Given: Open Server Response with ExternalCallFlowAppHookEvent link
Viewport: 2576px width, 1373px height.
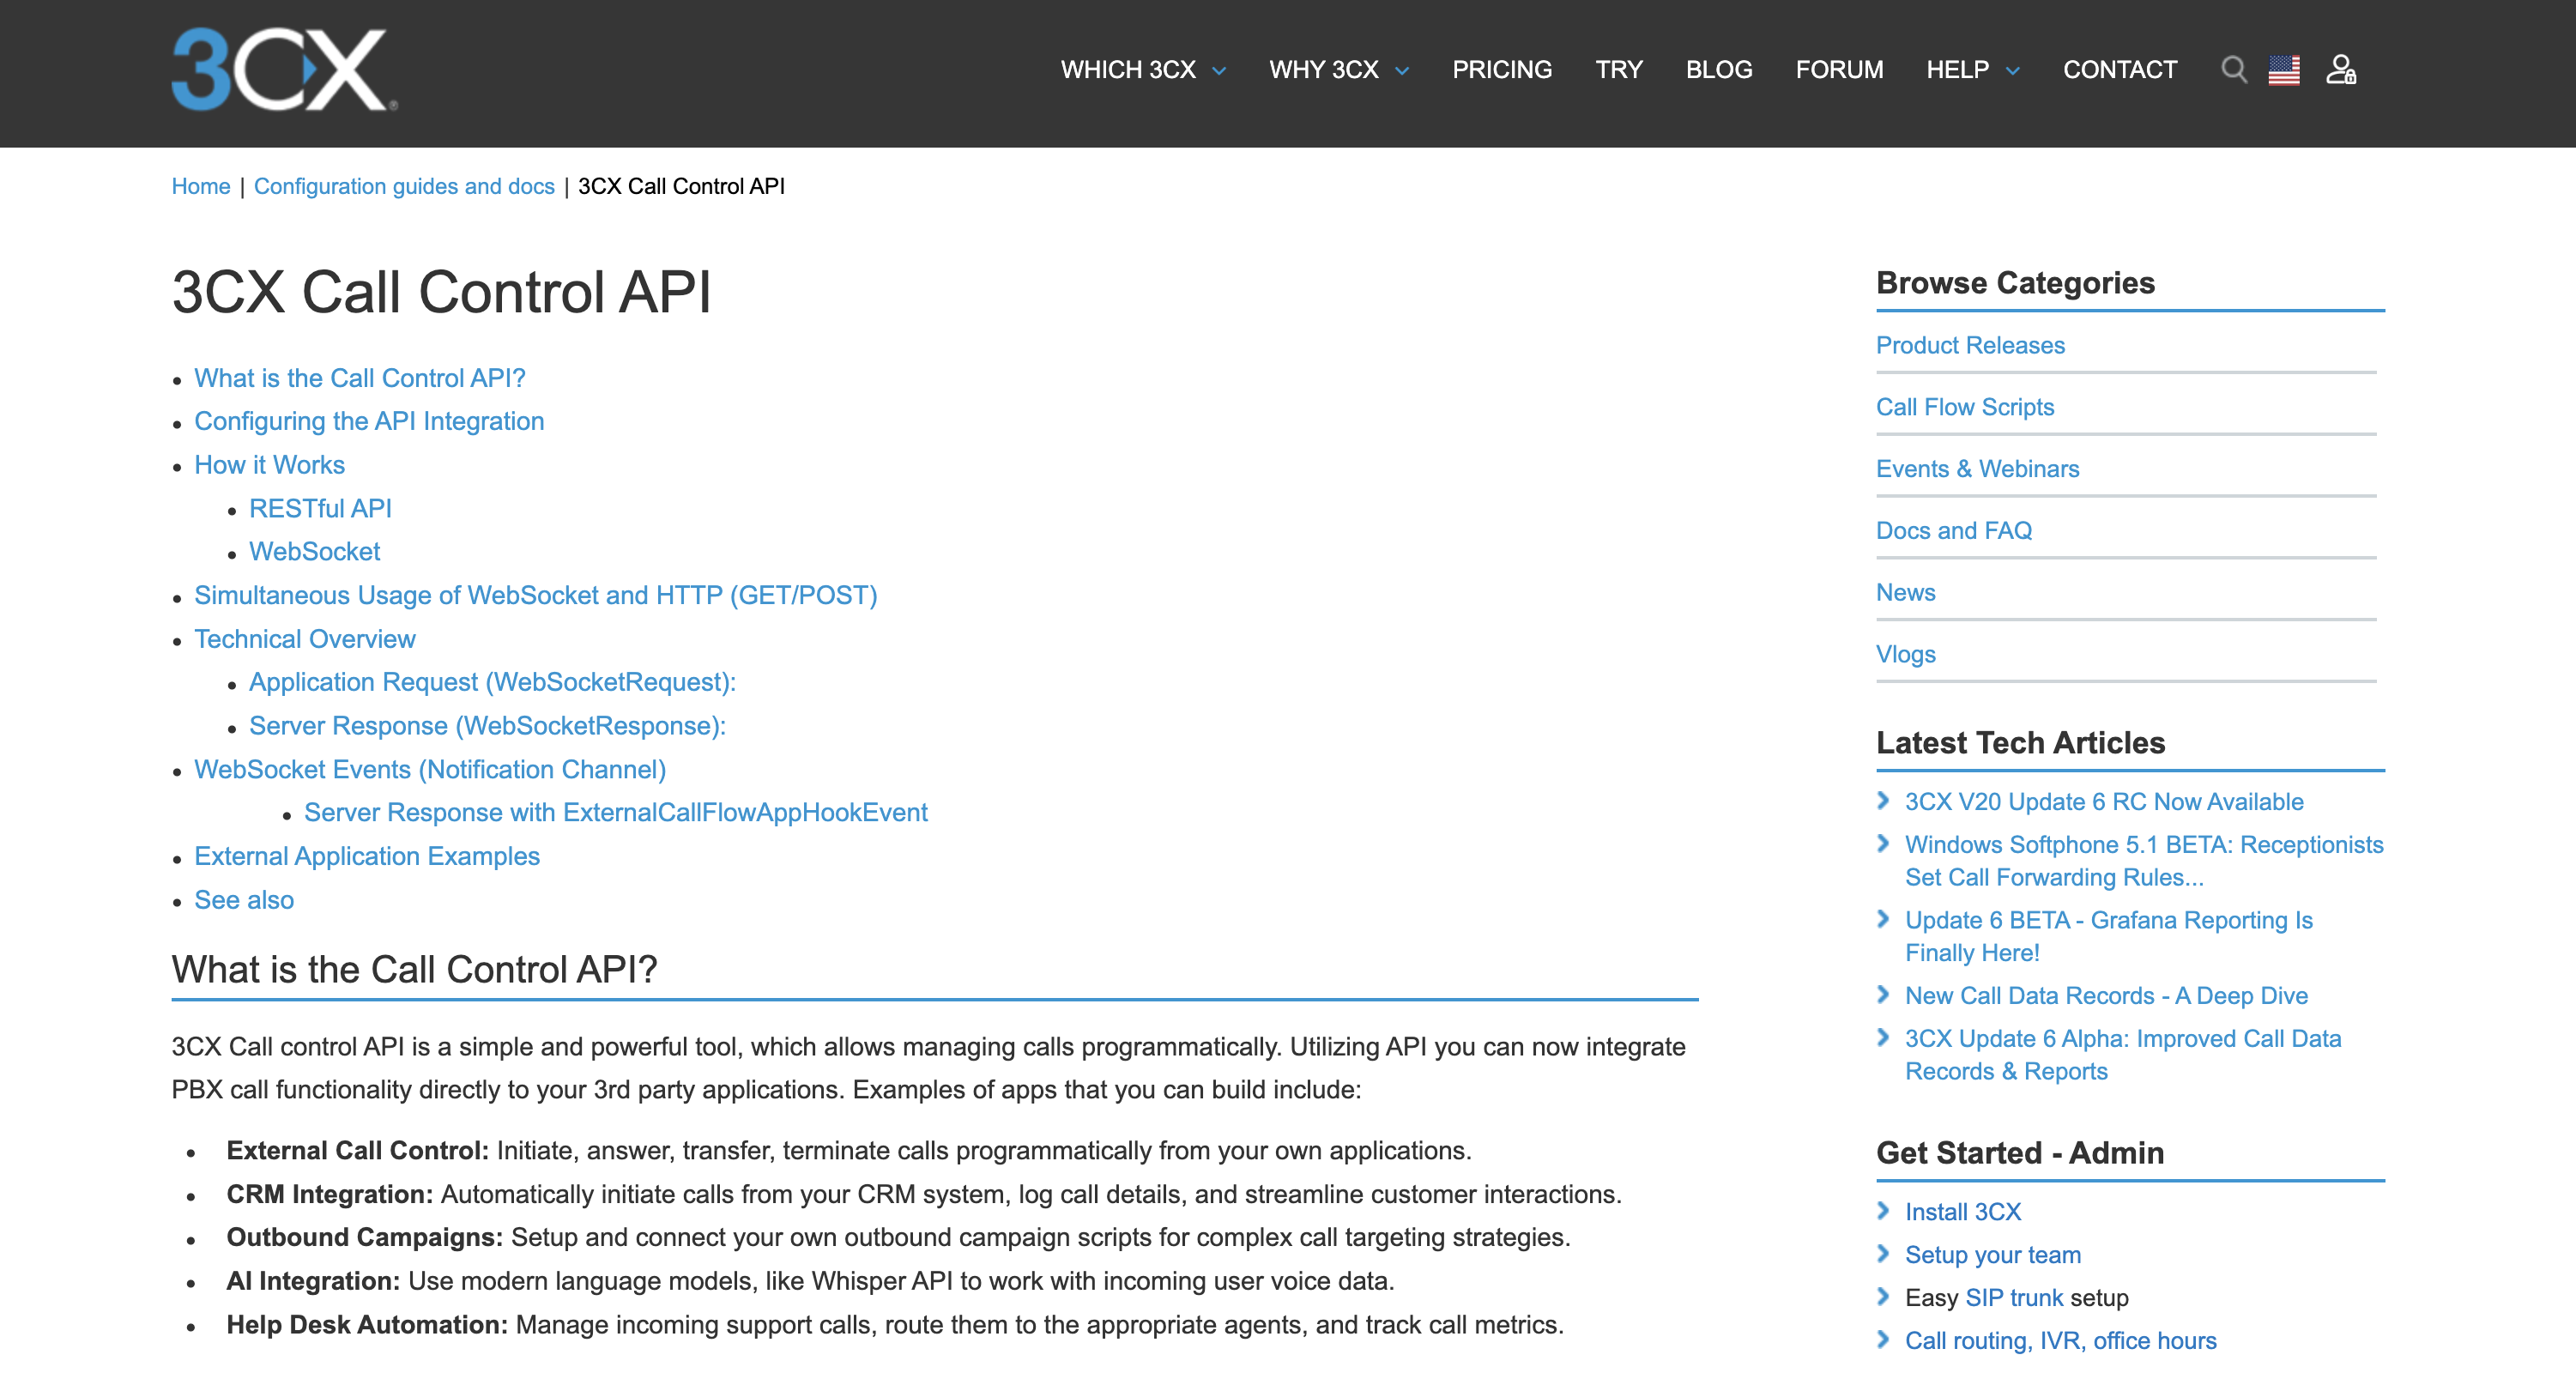Looking at the screenshot, I should click(616, 812).
